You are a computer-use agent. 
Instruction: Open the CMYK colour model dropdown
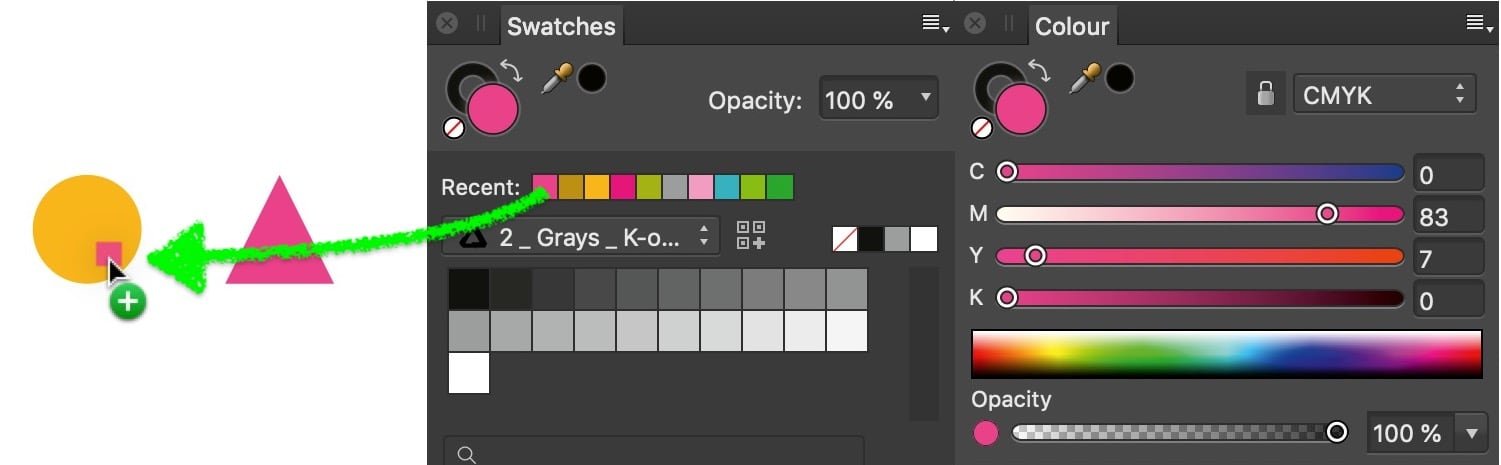(1385, 95)
